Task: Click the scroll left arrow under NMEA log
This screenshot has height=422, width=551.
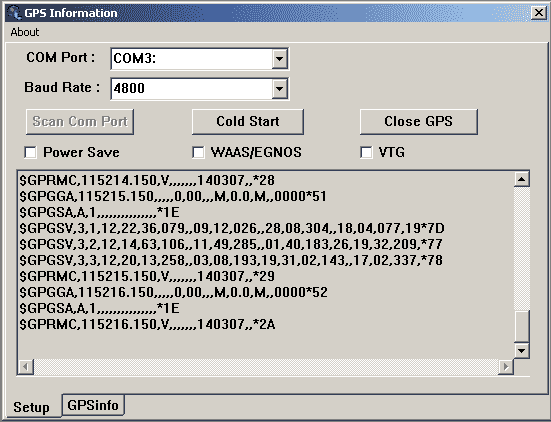Action: (x=26, y=367)
